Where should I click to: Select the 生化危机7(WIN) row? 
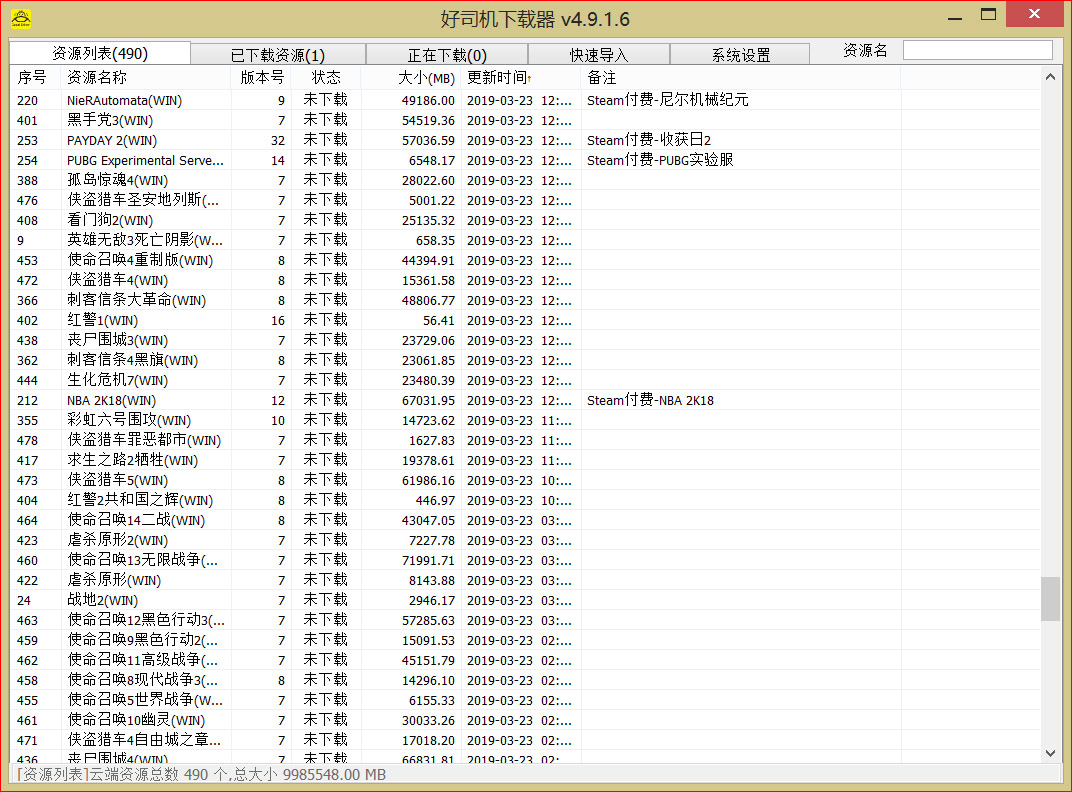click(x=525, y=380)
